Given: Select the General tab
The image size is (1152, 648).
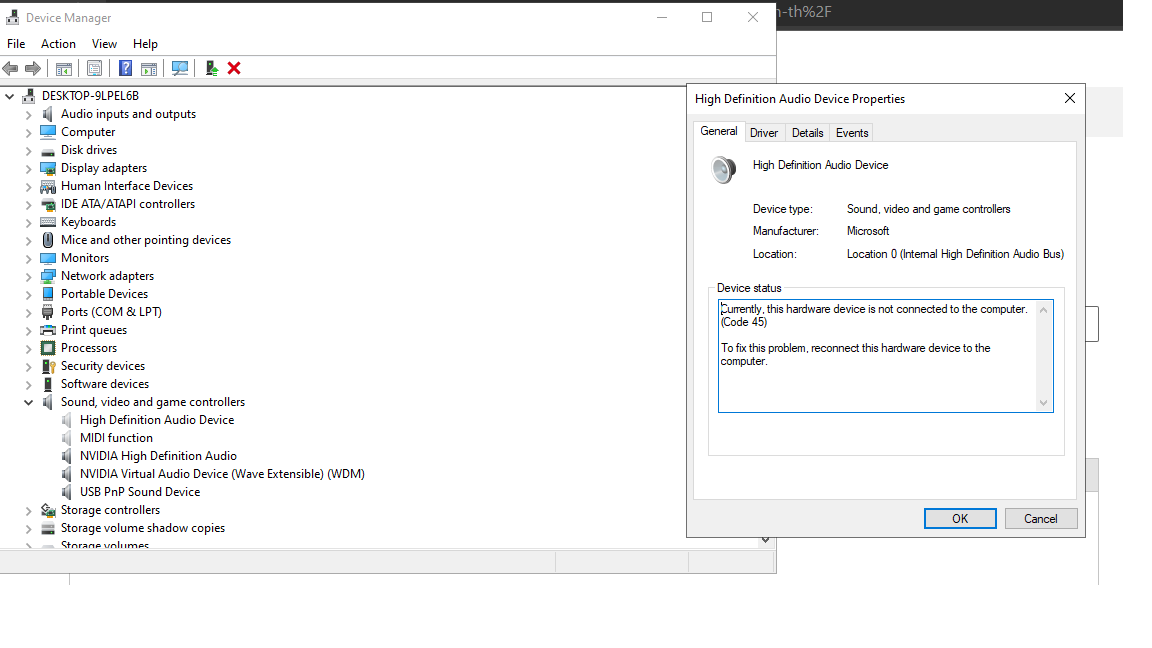Looking at the screenshot, I should (x=719, y=132).
